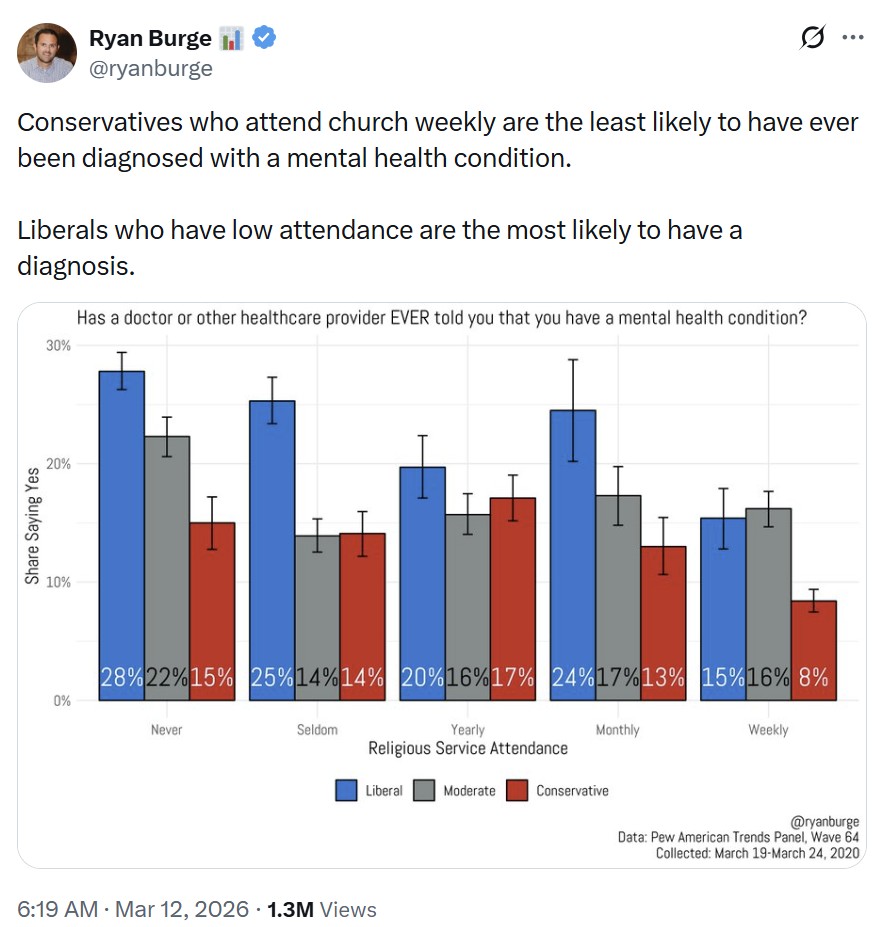Click the Pew American Trends Panel attribution text
This screenshot has height=927, width=880.
point(736,837)
